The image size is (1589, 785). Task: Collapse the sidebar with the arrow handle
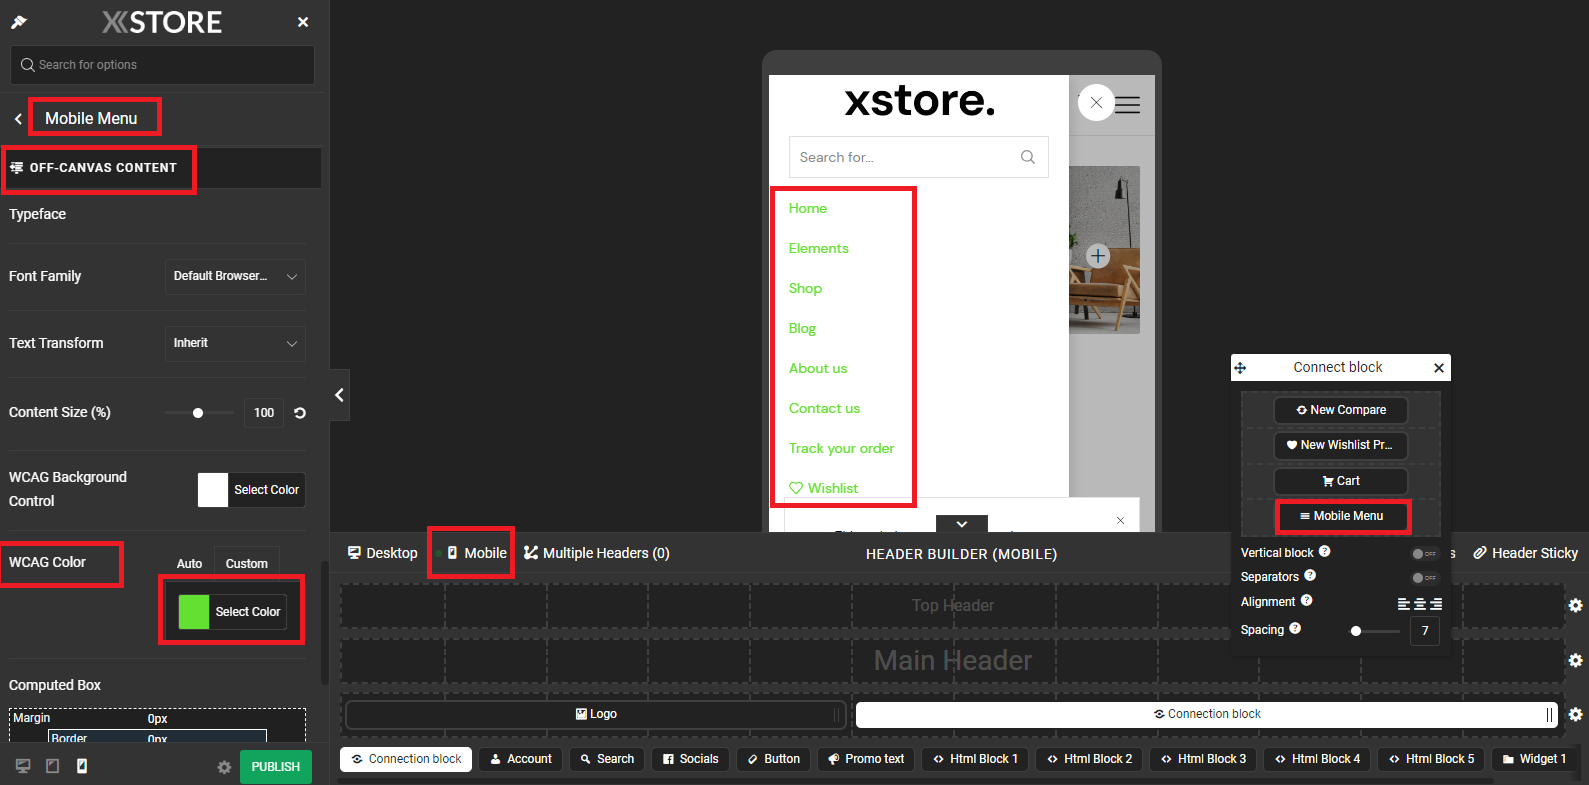click(340, 395)
